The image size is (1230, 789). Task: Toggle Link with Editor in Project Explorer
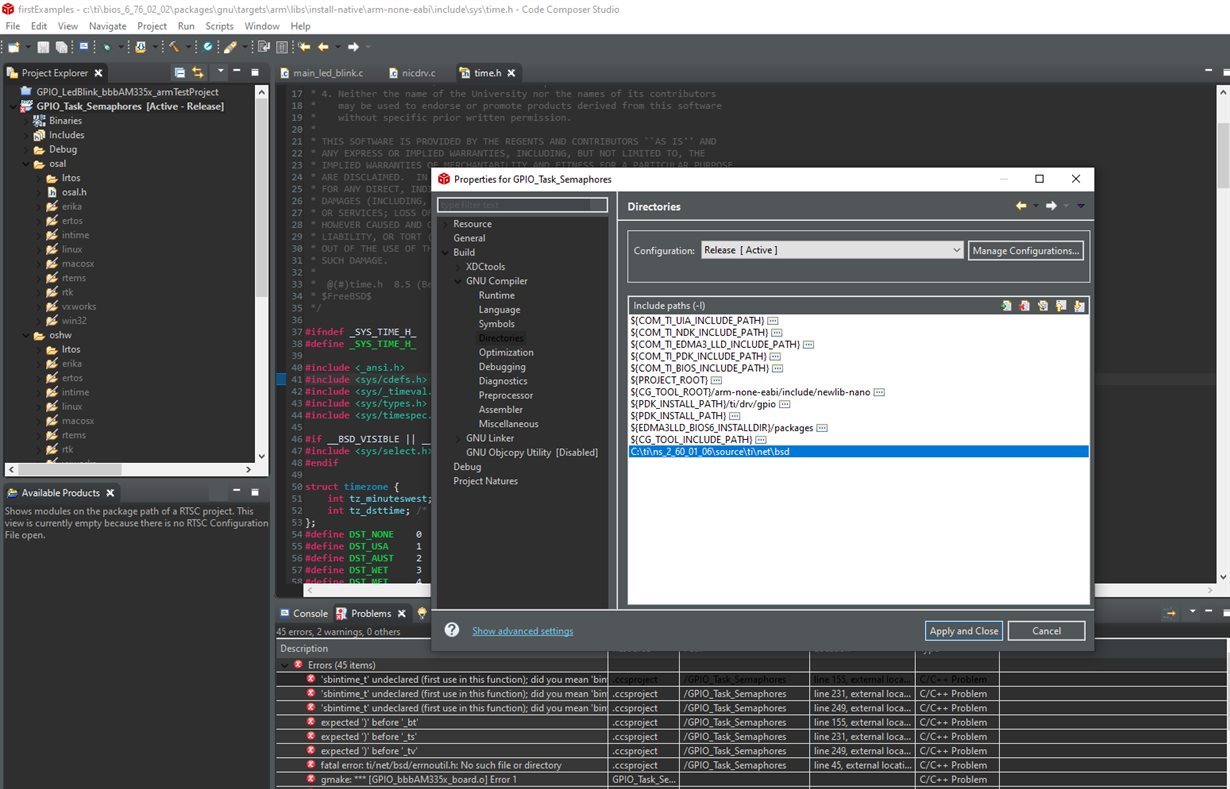tap(197, 73)
